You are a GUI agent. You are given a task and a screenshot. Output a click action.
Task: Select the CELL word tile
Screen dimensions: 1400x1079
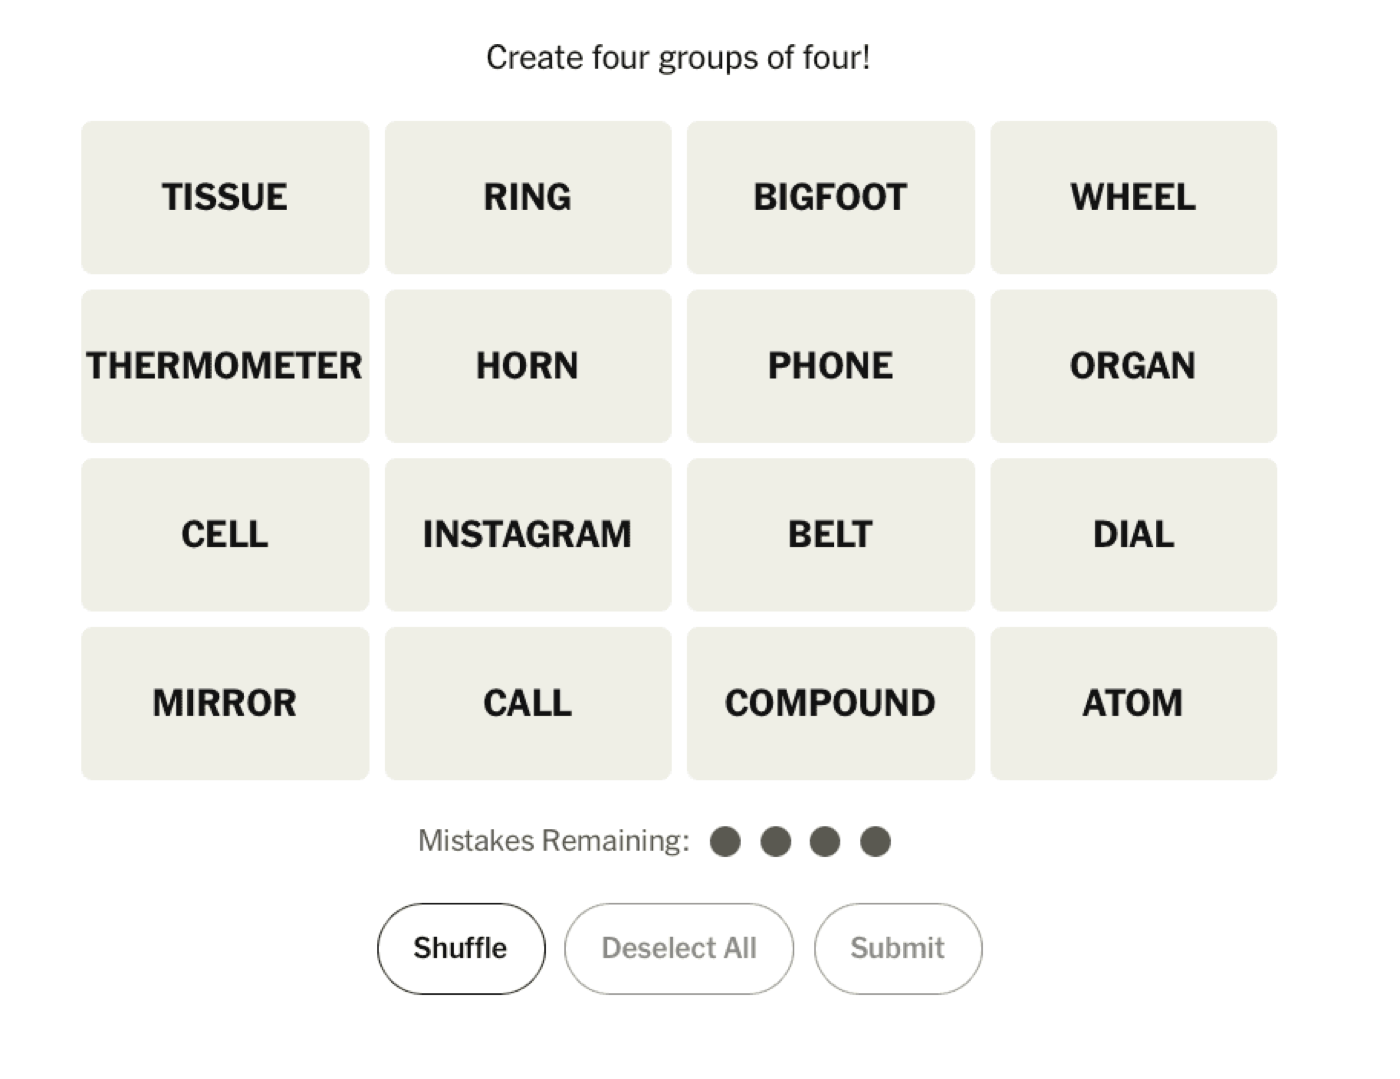(x=224, y=534)
